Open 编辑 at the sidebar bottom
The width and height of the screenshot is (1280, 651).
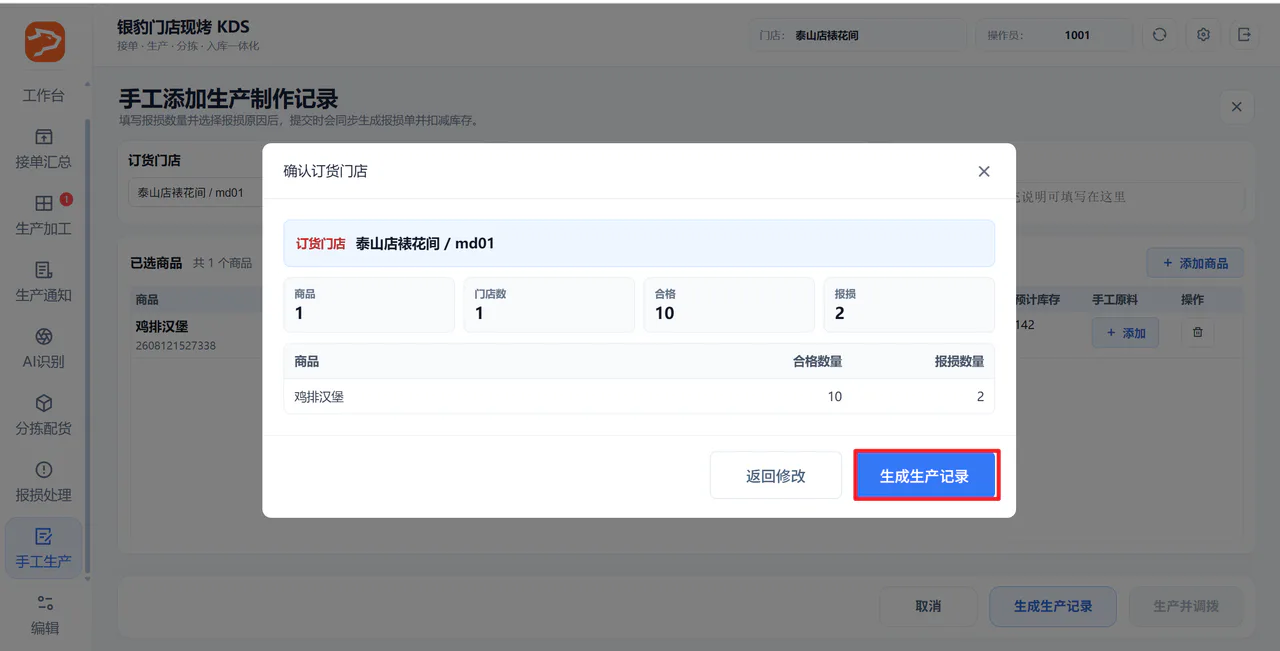pos(44,614)
